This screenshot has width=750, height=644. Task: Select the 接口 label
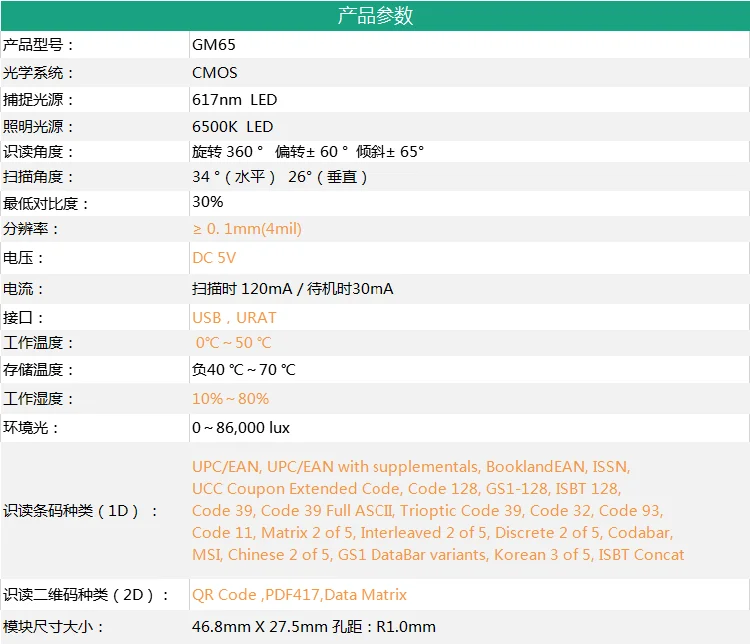pyautogui.click(x=23, y=318)
